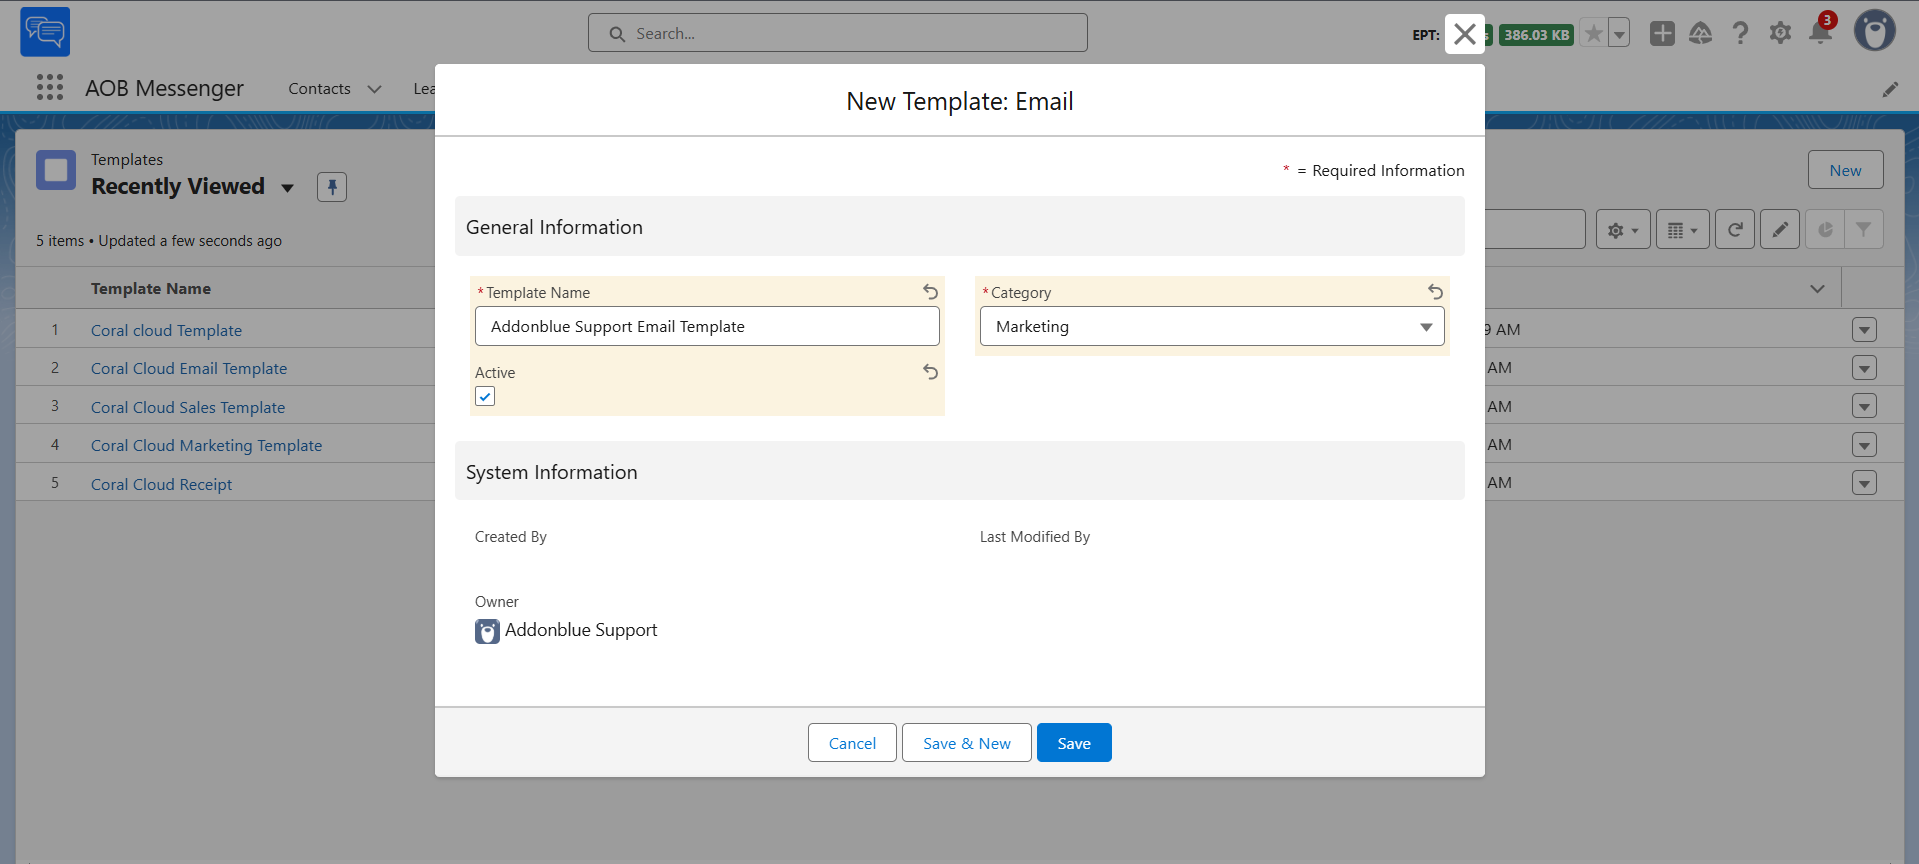Click the AOB Messenger app logo
Viewport: 1919px width, 864px height.
pyautogui.click(x=45, y=32)
